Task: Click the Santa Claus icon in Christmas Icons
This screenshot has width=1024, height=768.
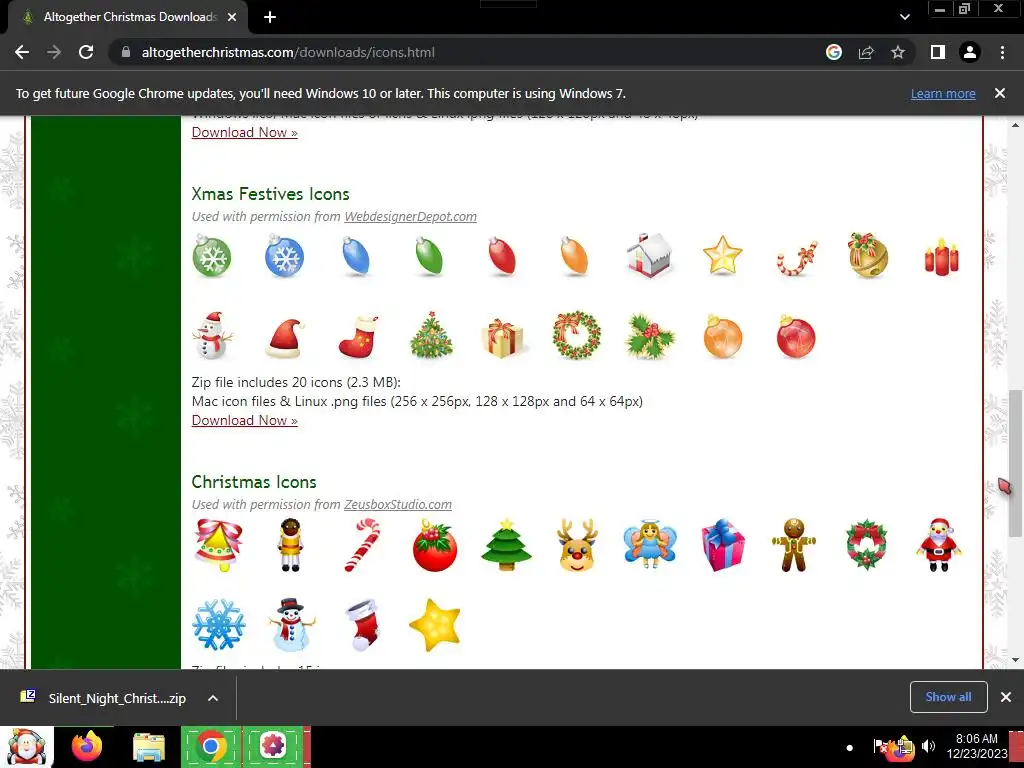Action: [x=939, y=545]
